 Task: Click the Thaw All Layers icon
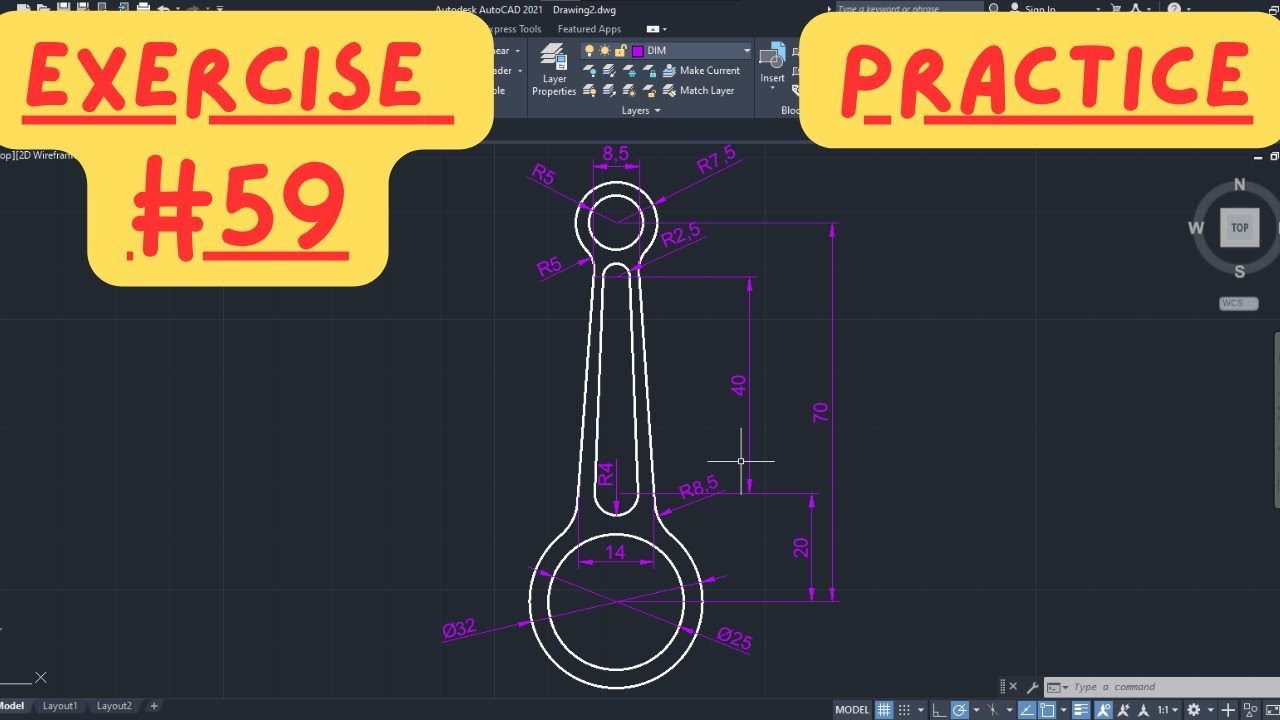630,91
